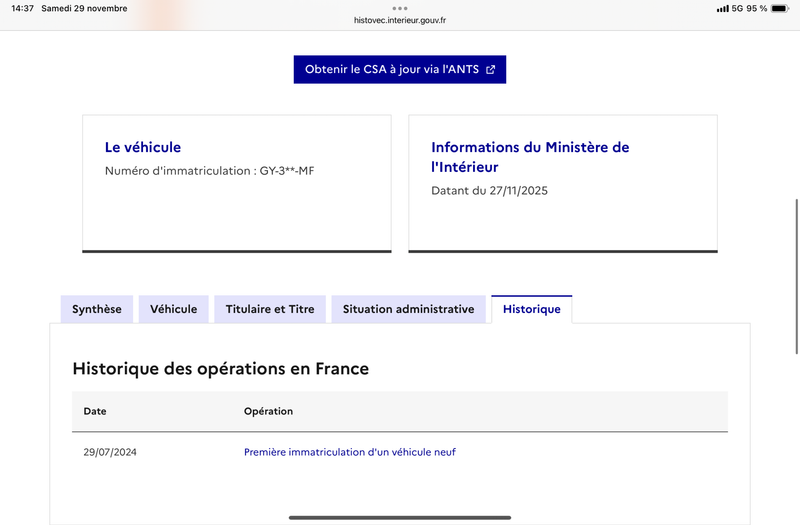
Task: Tap the three-dot multitasking icon
Action: pos(400,8)
